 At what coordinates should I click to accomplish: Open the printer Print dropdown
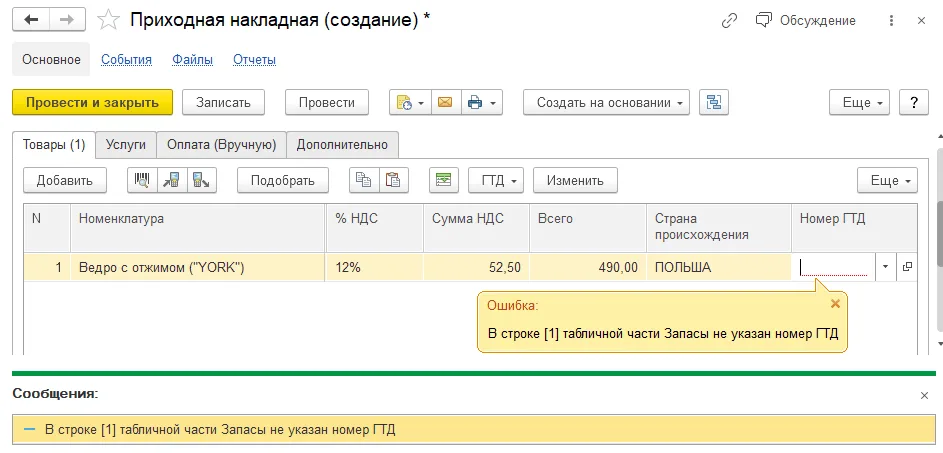482,102
